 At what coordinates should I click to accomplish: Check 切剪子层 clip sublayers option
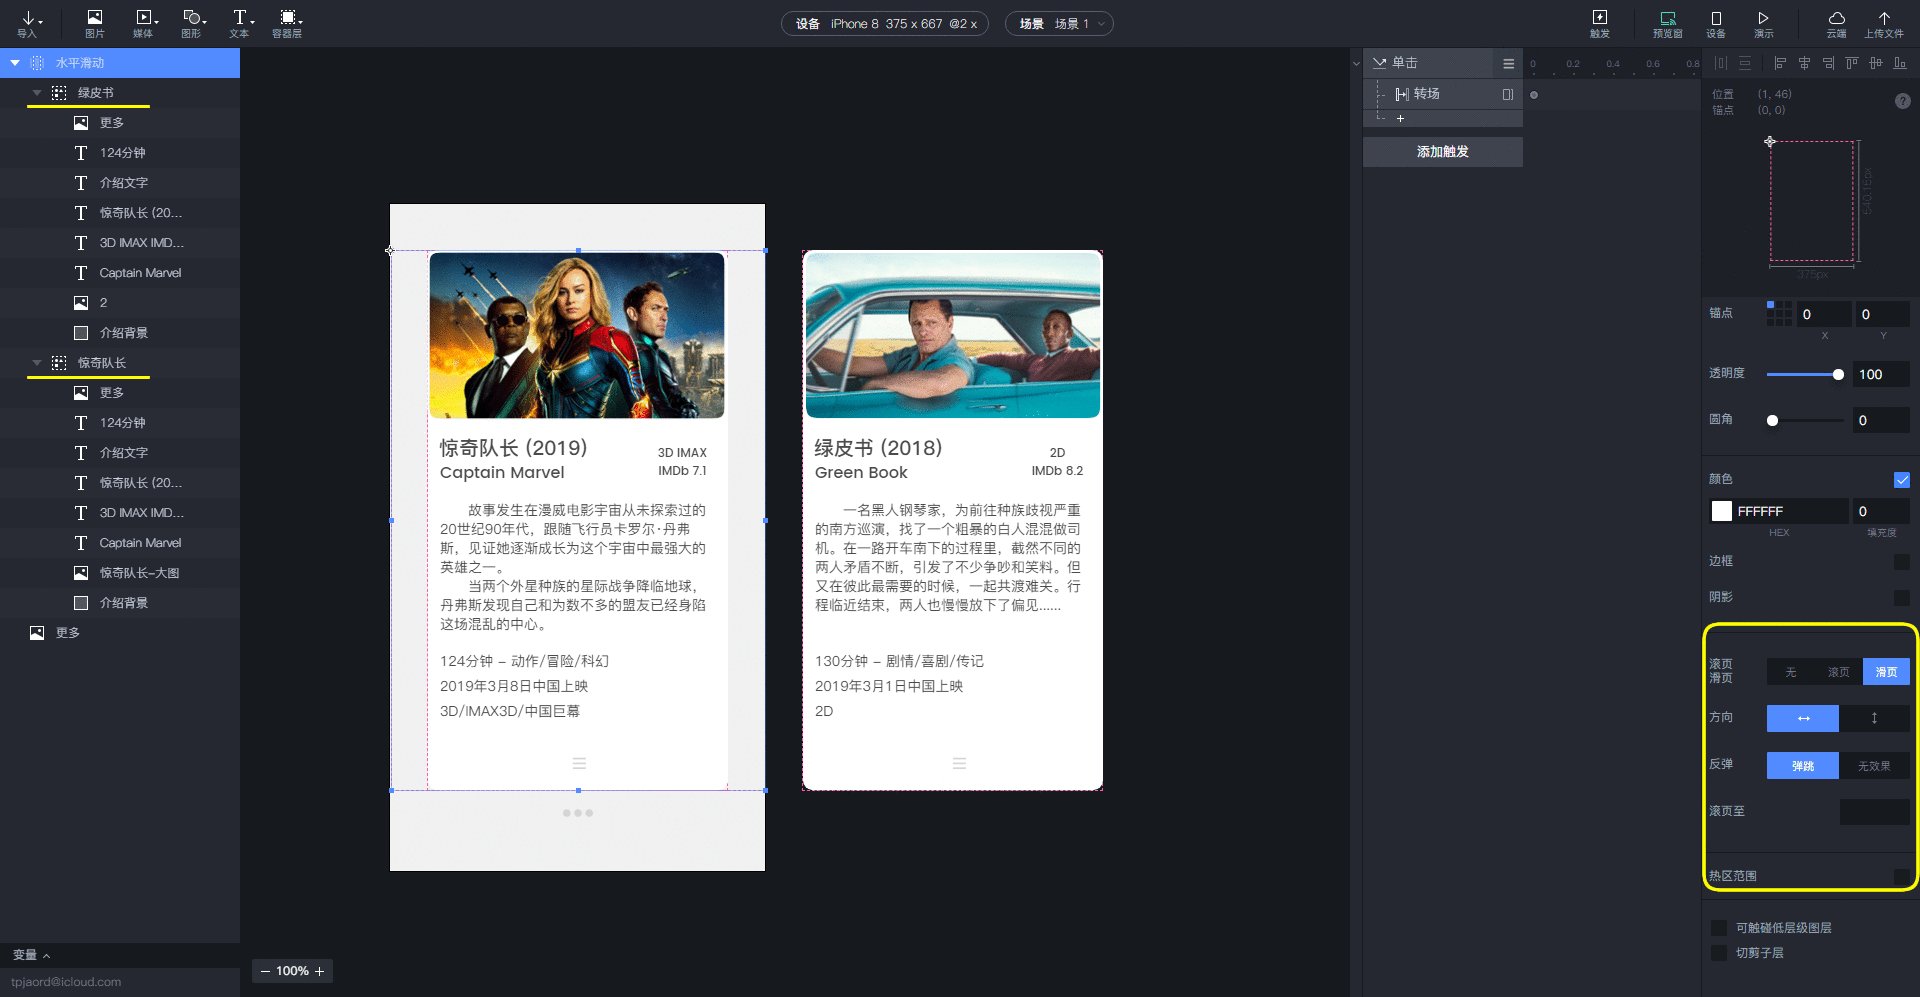[1719, 953]
